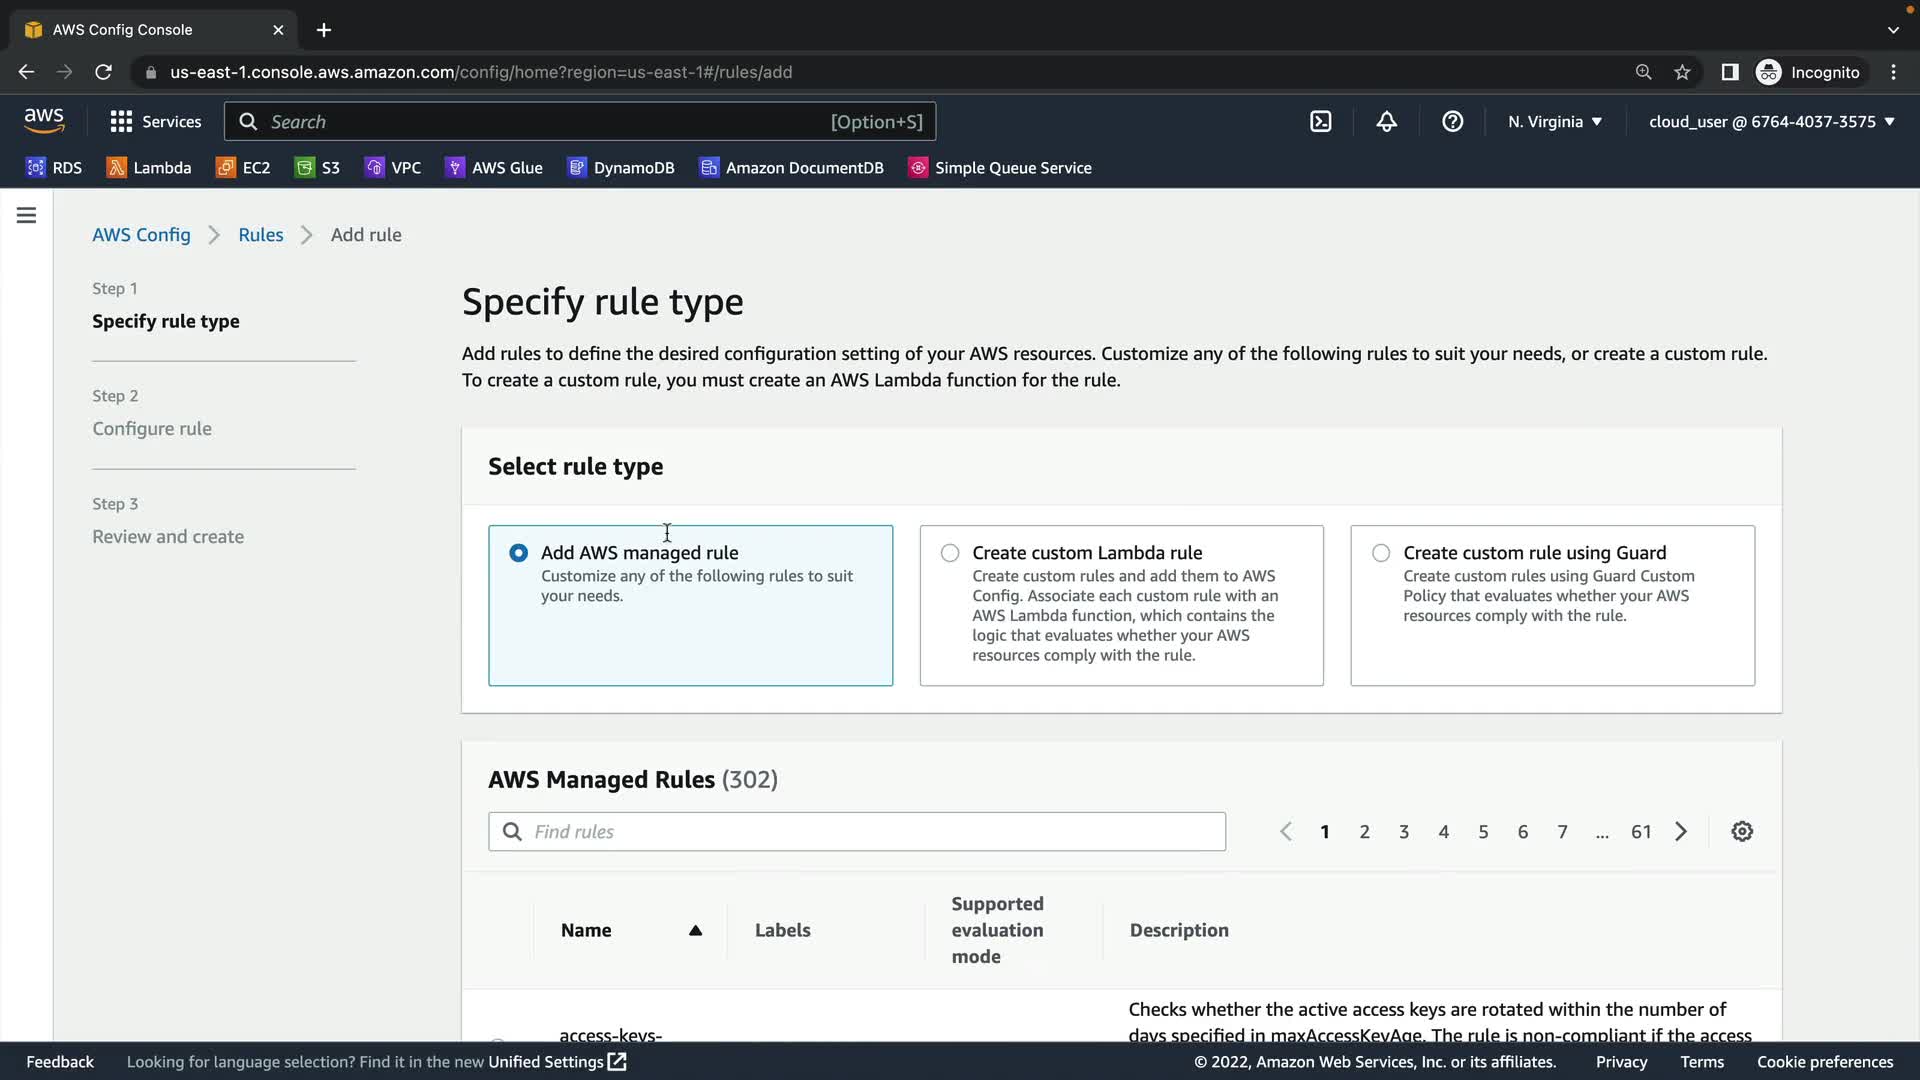Navigate to Rules breadcrumb link
The image size is (1920, 1080).
260,234
